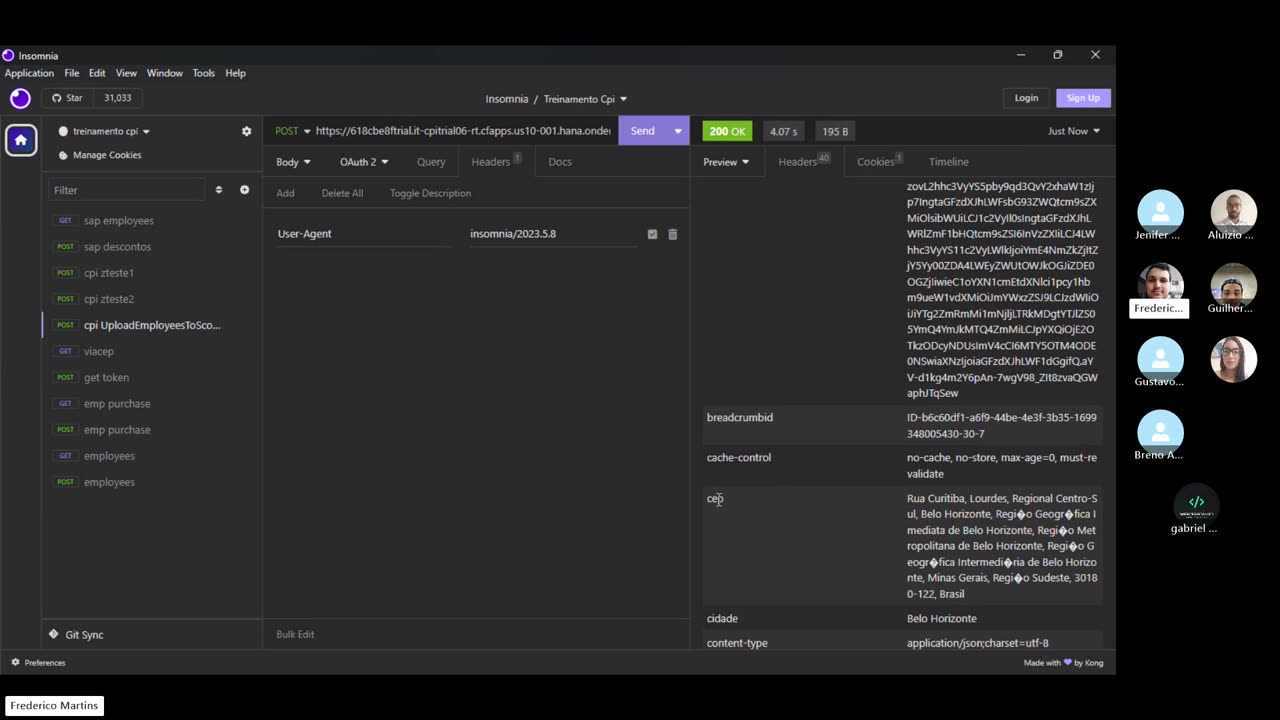Select the cpi UploadEmployeesToSco request
The width and height of the screenshot is (1280, 720).
[152, 325]
